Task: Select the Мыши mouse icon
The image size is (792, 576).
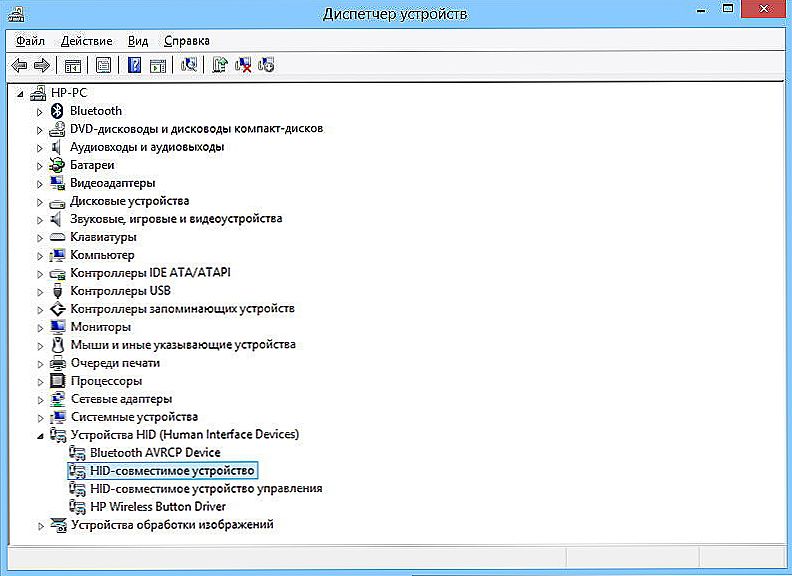Action: point(58,345)
